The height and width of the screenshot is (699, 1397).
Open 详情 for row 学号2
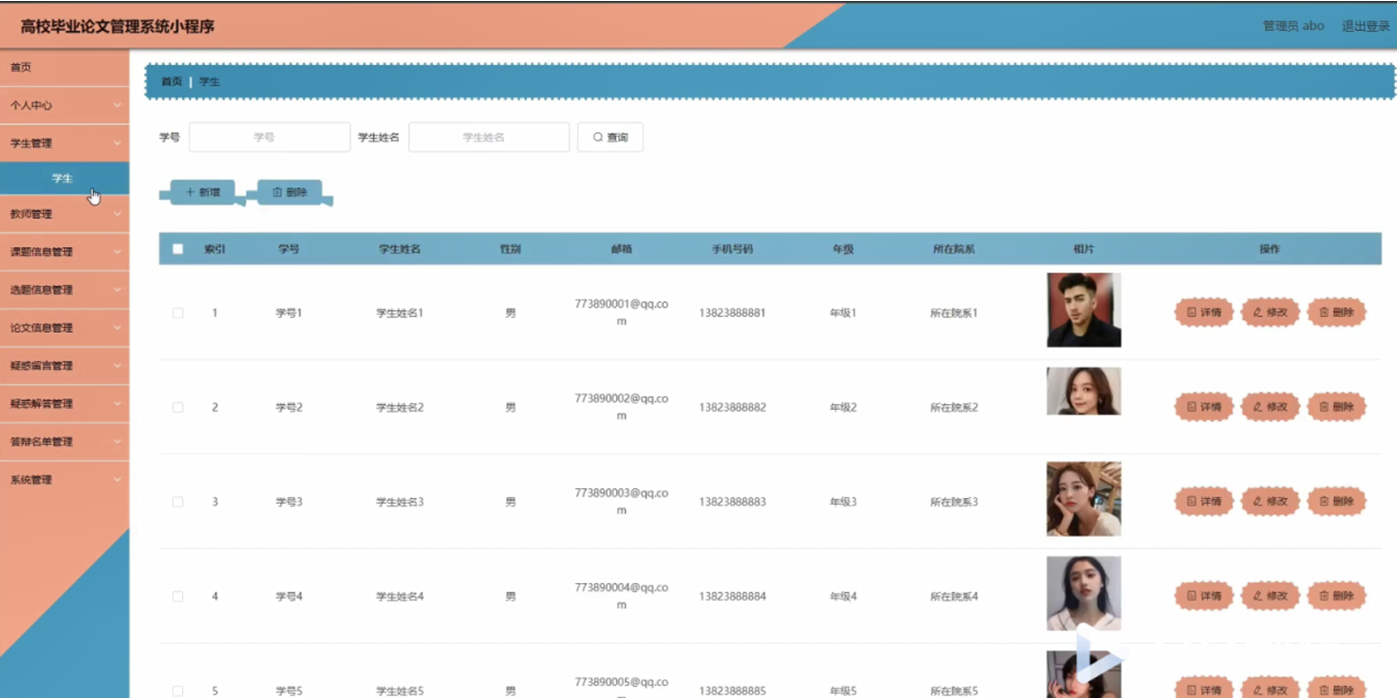1204,407
